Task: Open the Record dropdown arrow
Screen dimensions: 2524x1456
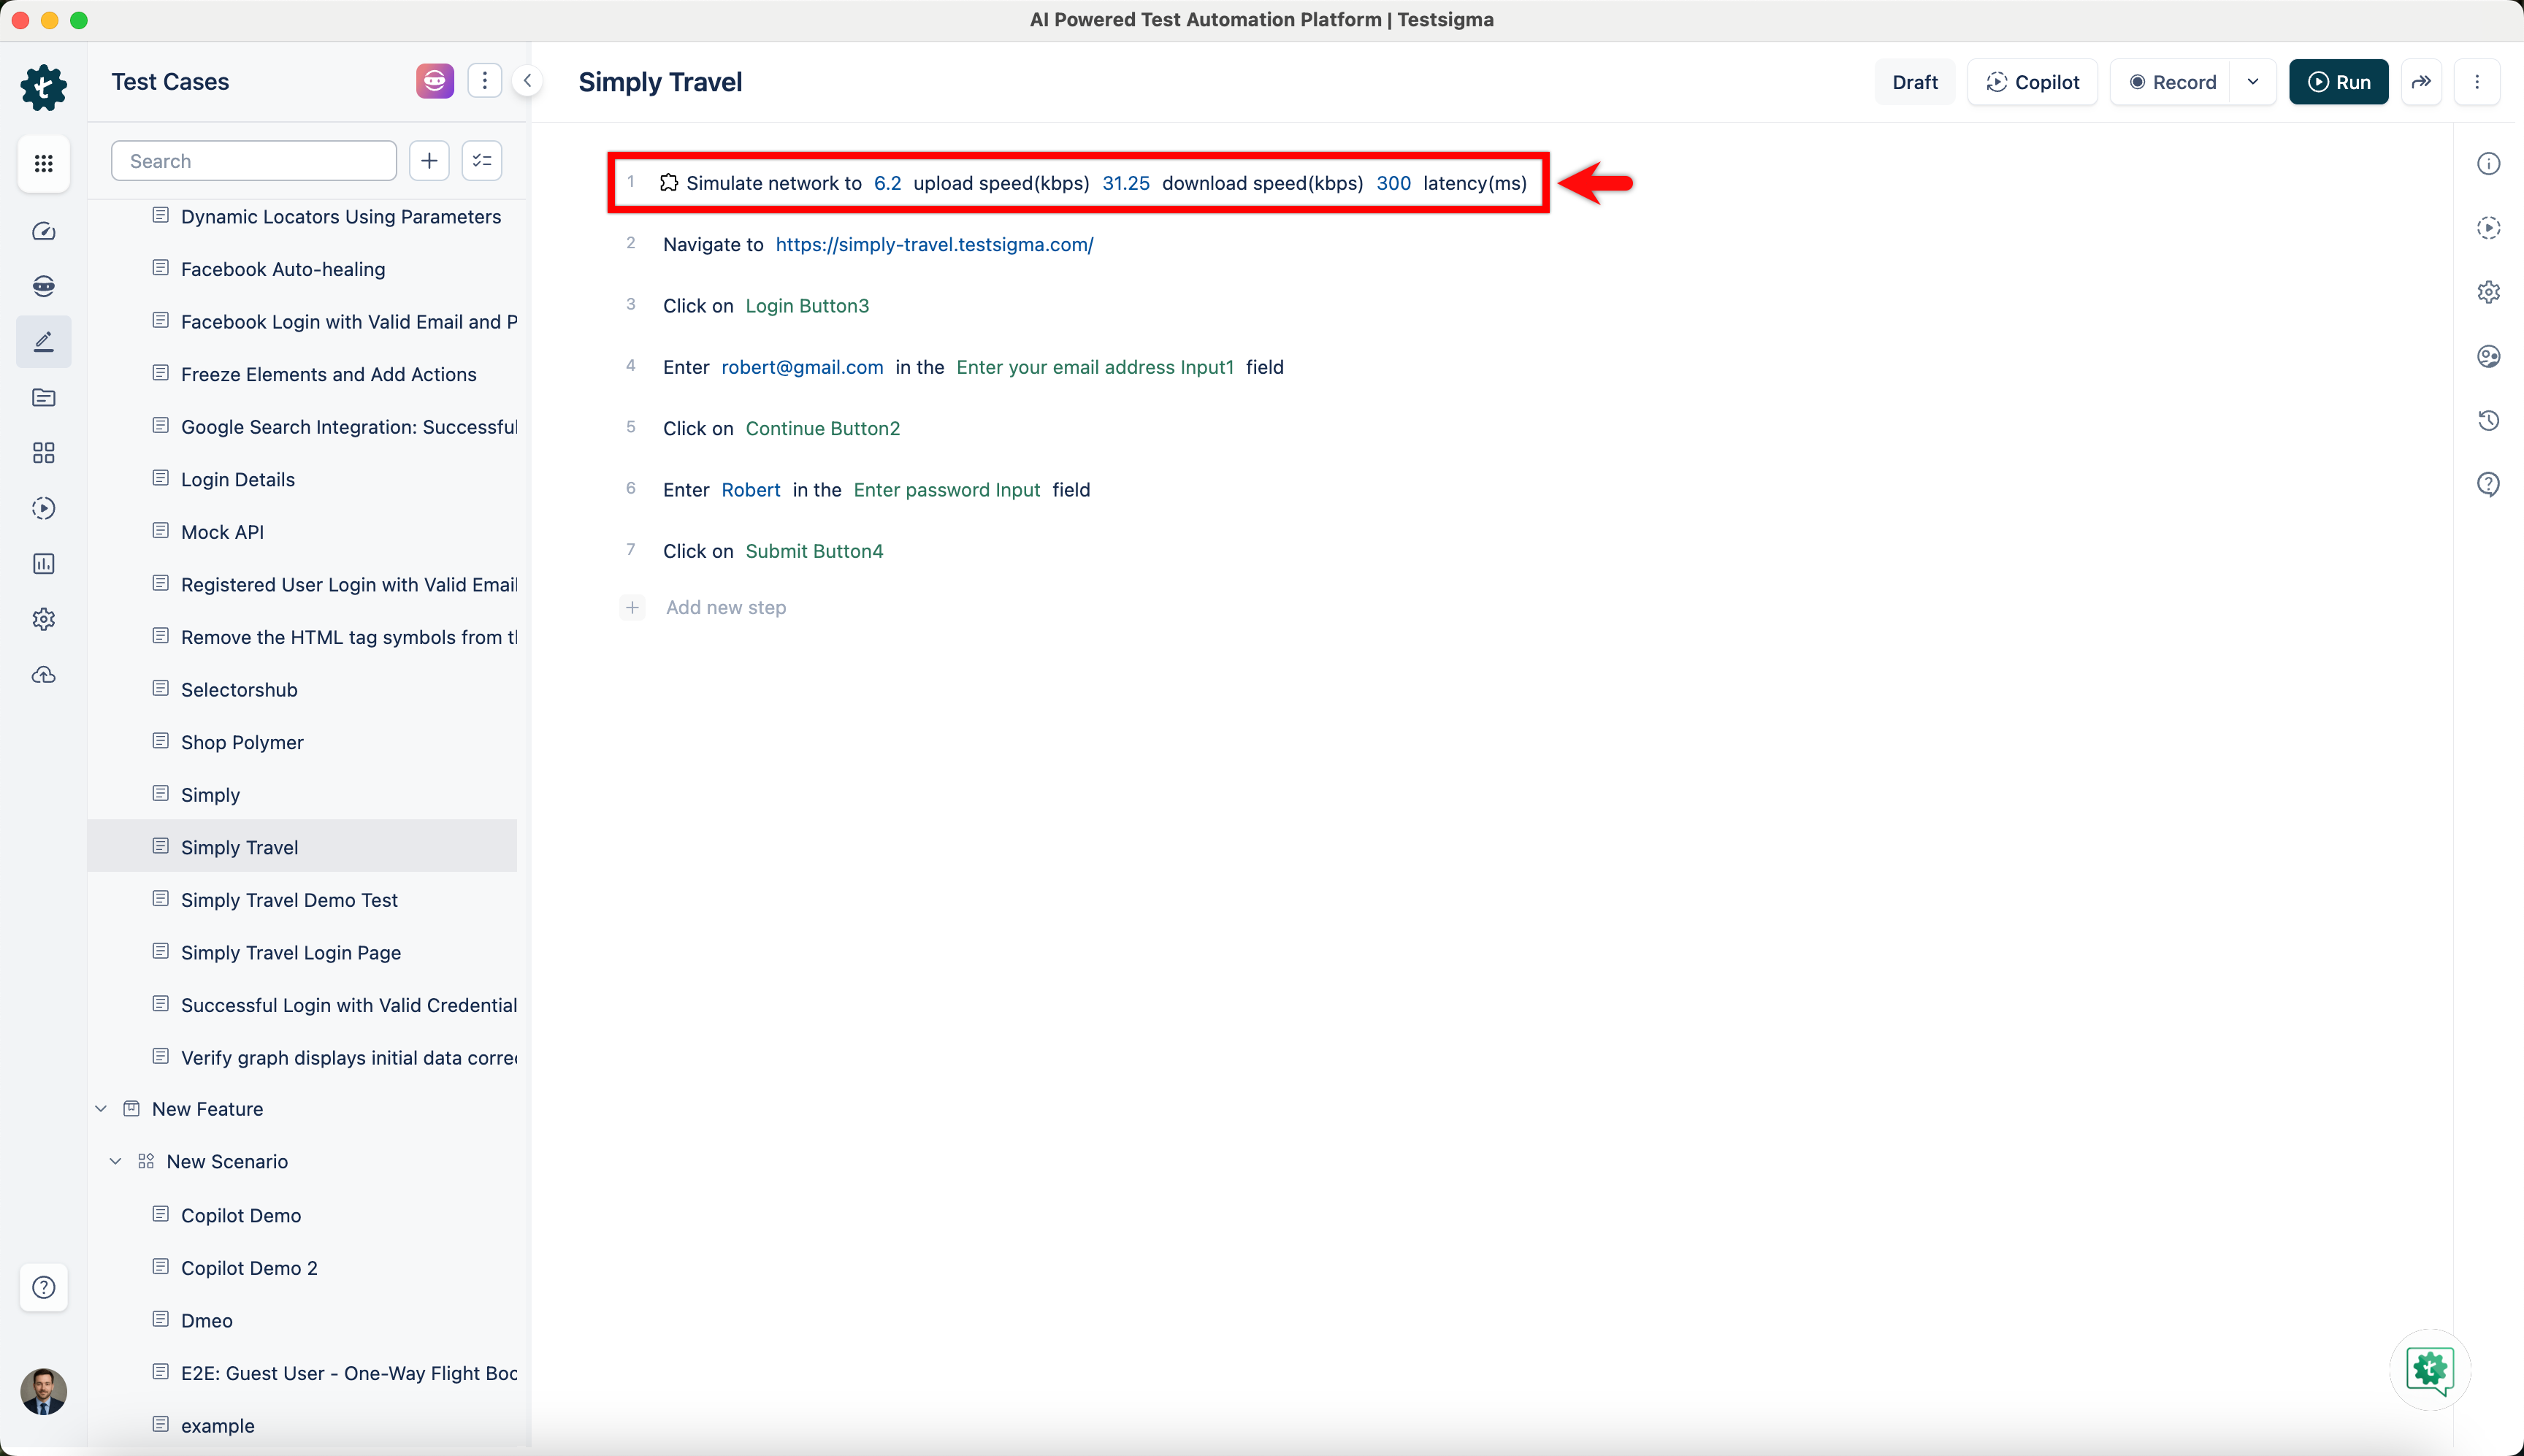Action: 2253,82
